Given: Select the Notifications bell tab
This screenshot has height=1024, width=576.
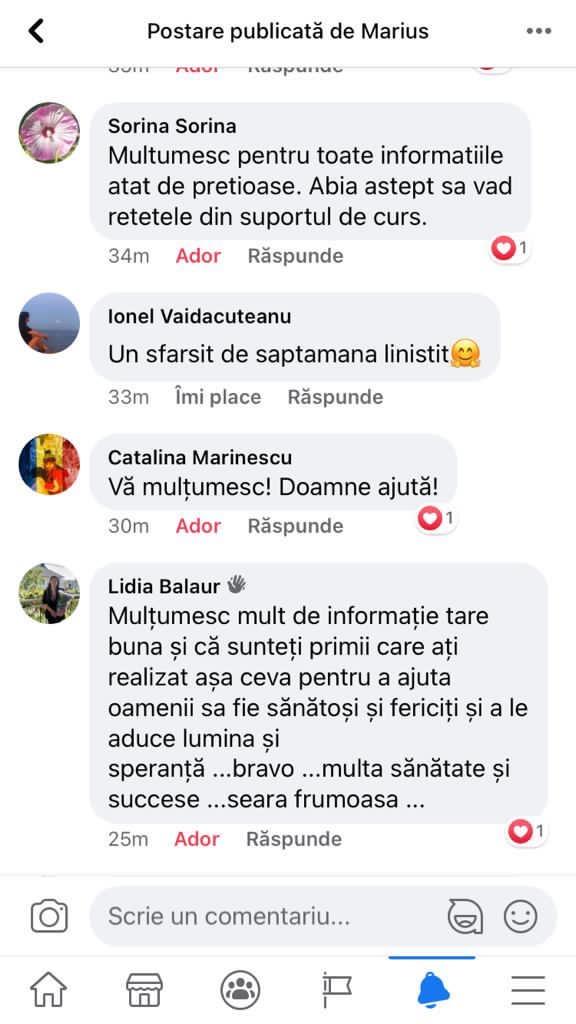Looking at the screenshot, I should (432, 990).
